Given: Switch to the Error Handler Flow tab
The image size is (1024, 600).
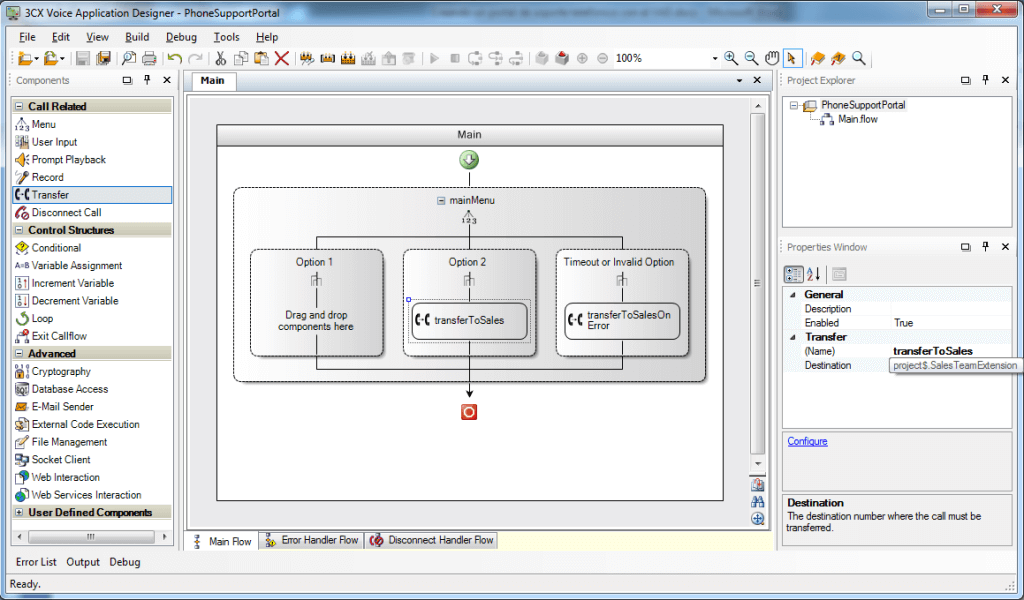Looking at the screenshot, I should pos(312,541).
